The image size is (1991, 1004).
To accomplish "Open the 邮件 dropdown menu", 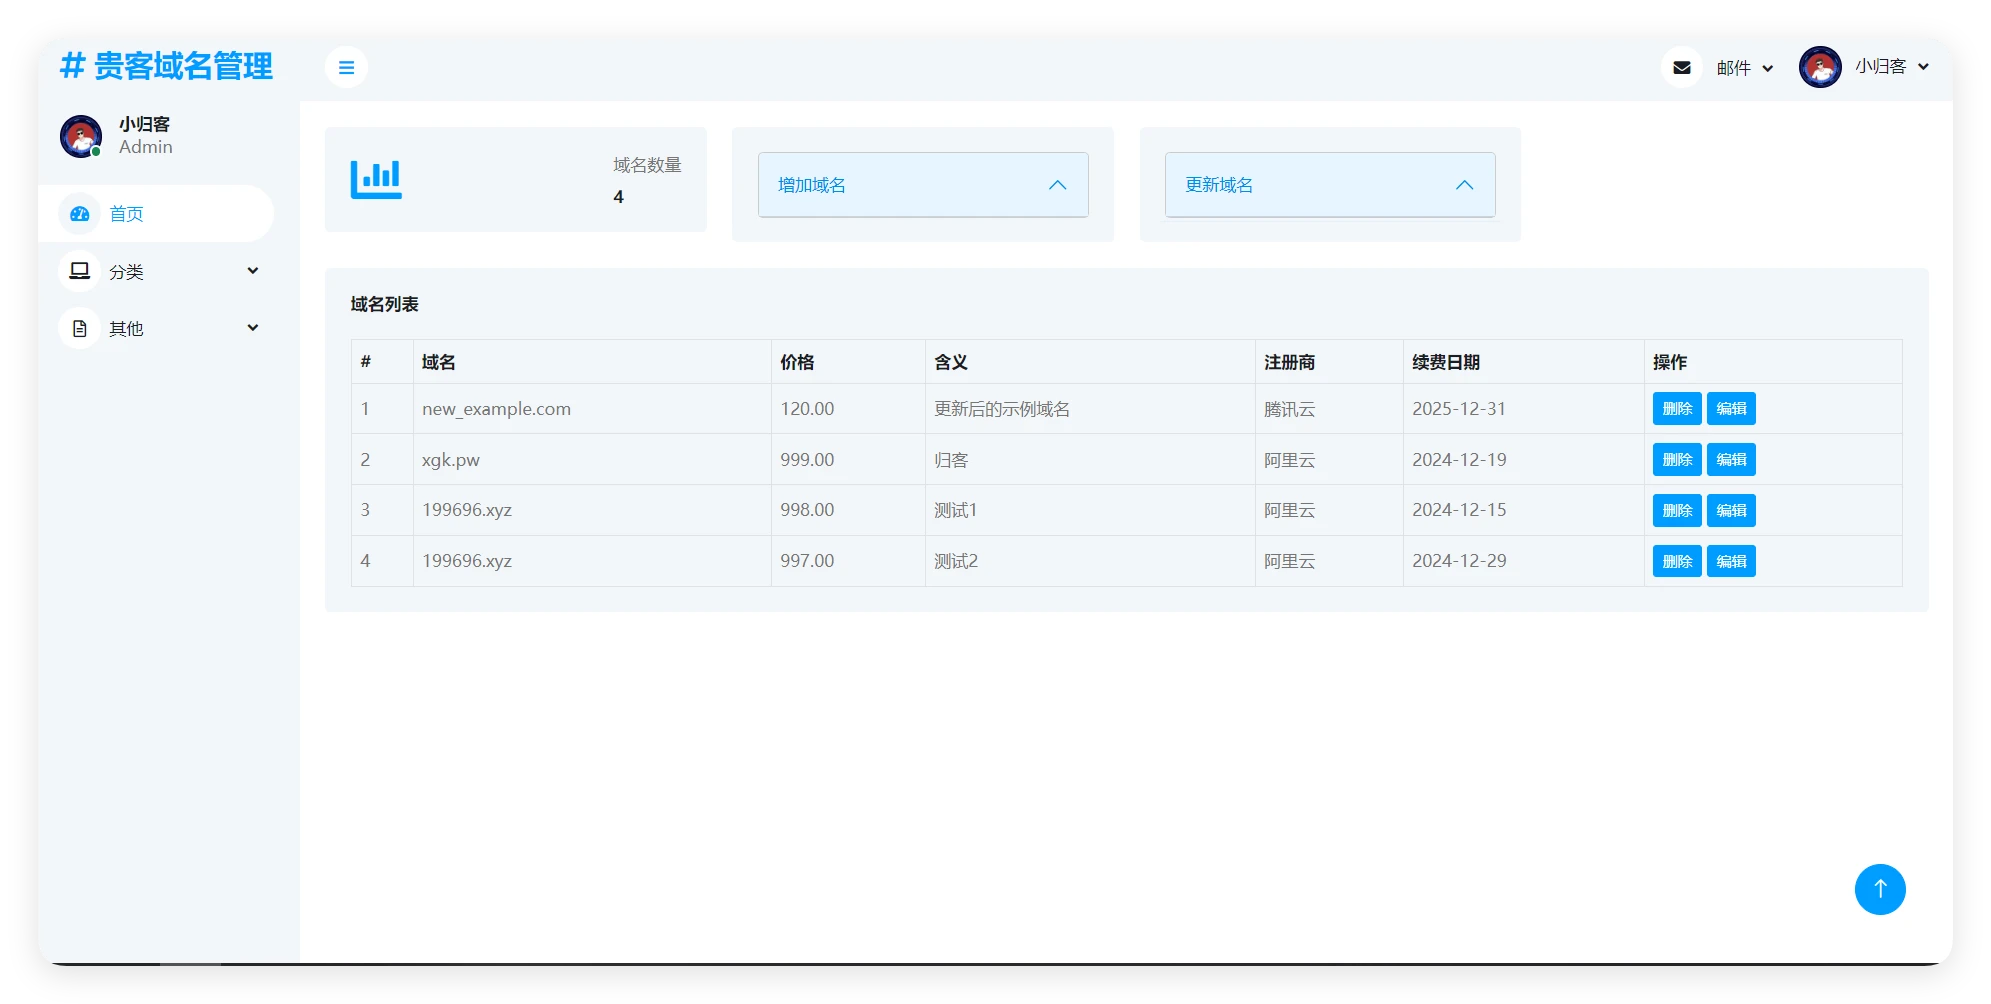I will click(1744, 68).
